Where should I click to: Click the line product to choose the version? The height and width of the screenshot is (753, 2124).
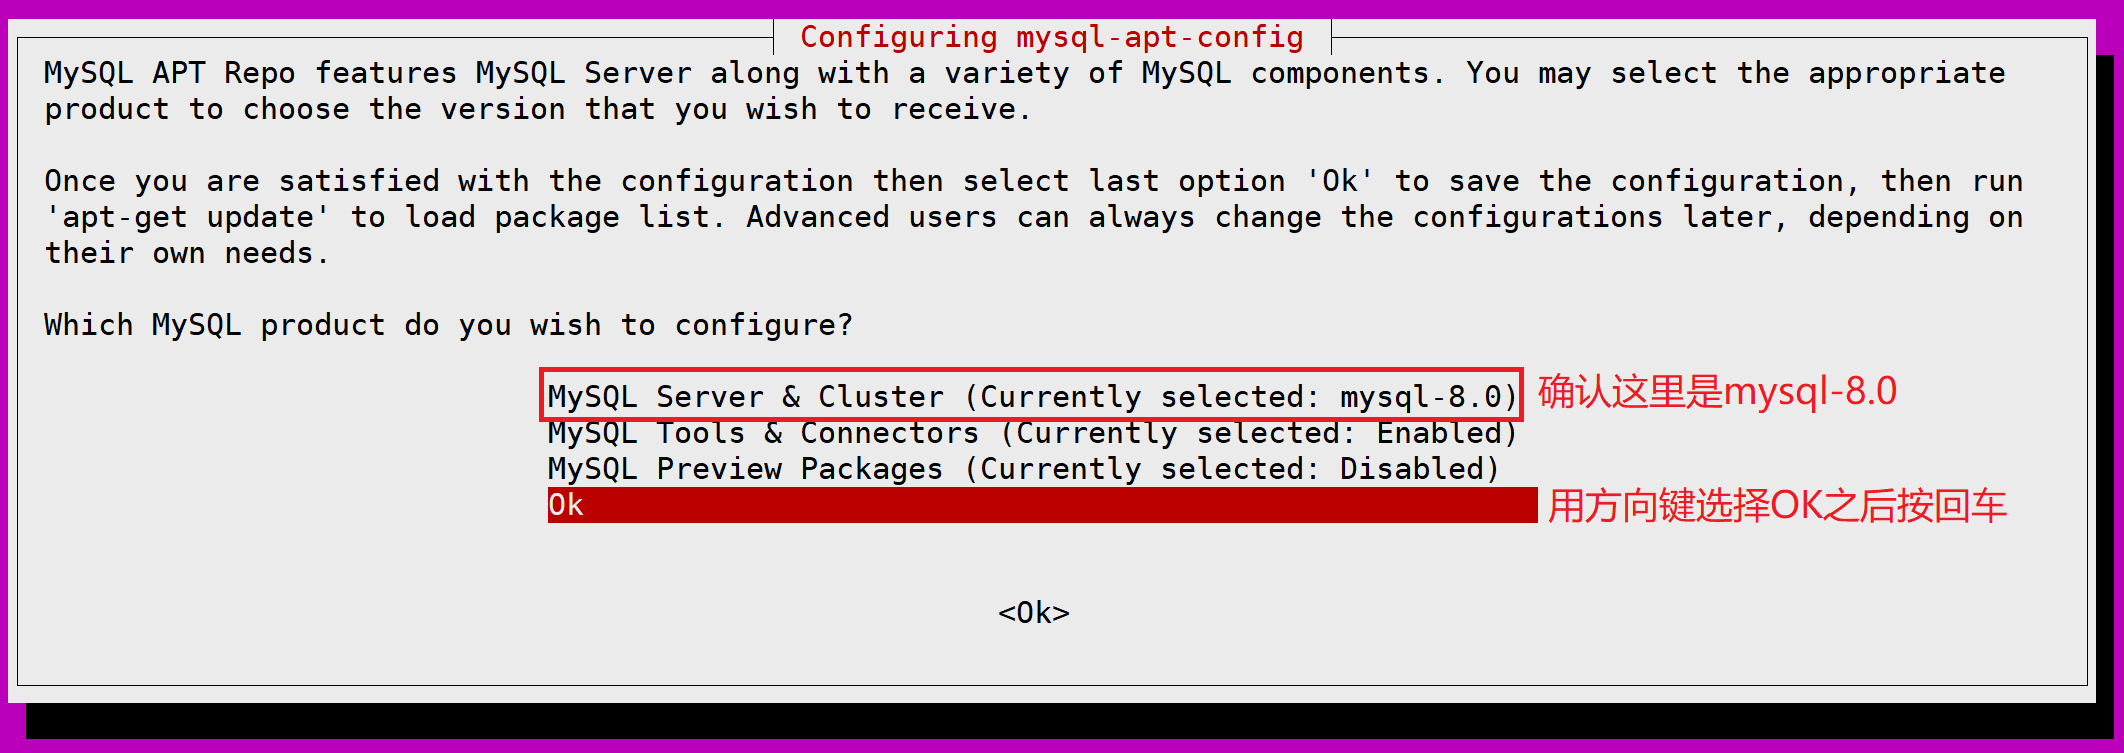coord(537,109)
